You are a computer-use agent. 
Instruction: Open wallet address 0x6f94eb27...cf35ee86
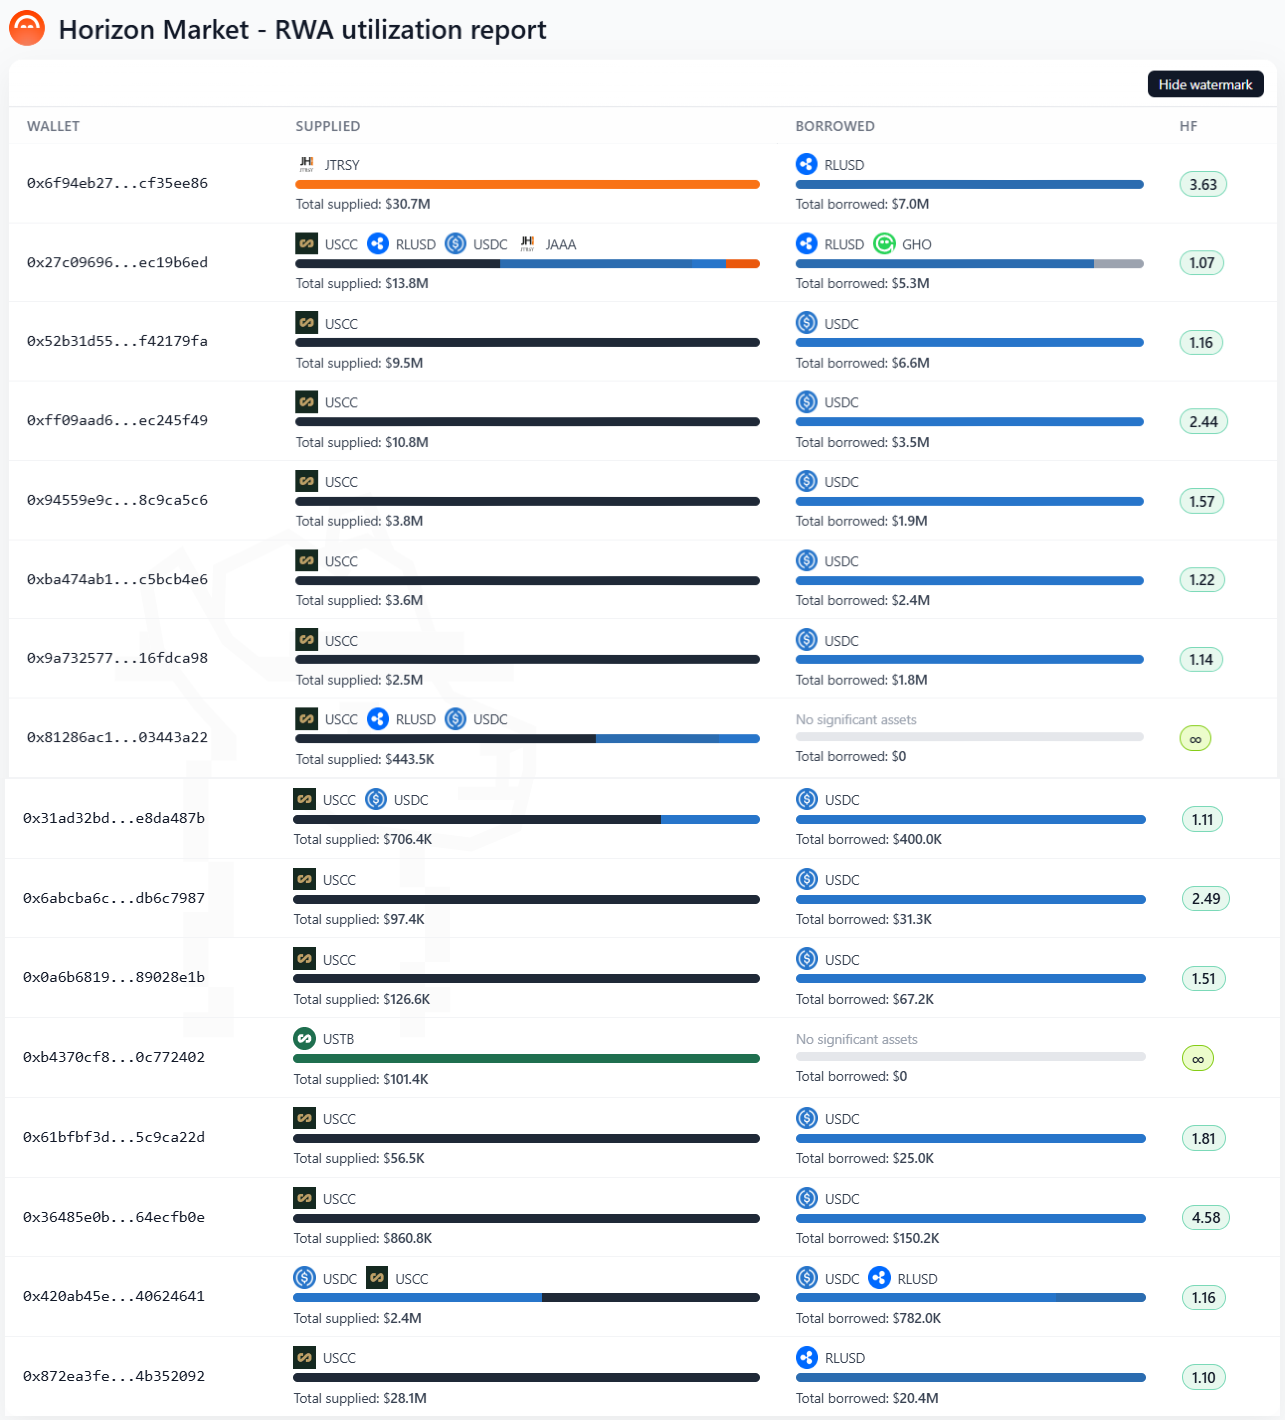tap(117, 183)
